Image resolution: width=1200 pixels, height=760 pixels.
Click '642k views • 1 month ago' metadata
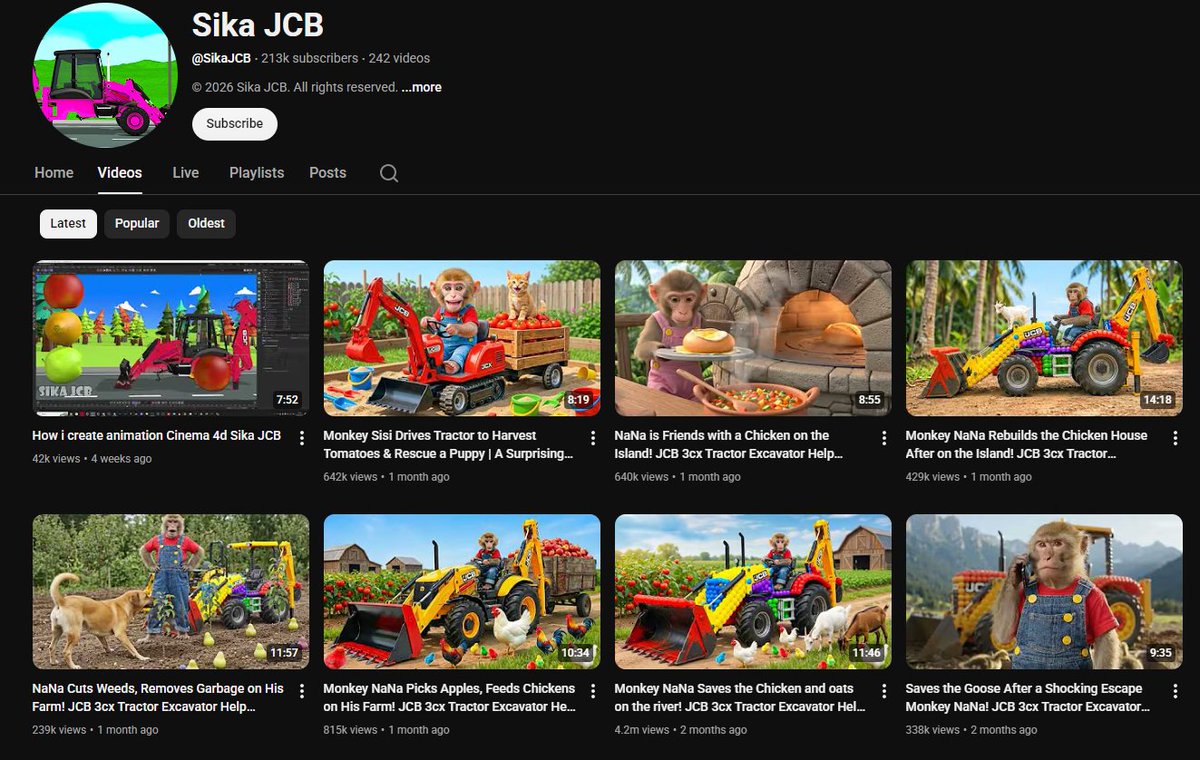pos(387,477)
